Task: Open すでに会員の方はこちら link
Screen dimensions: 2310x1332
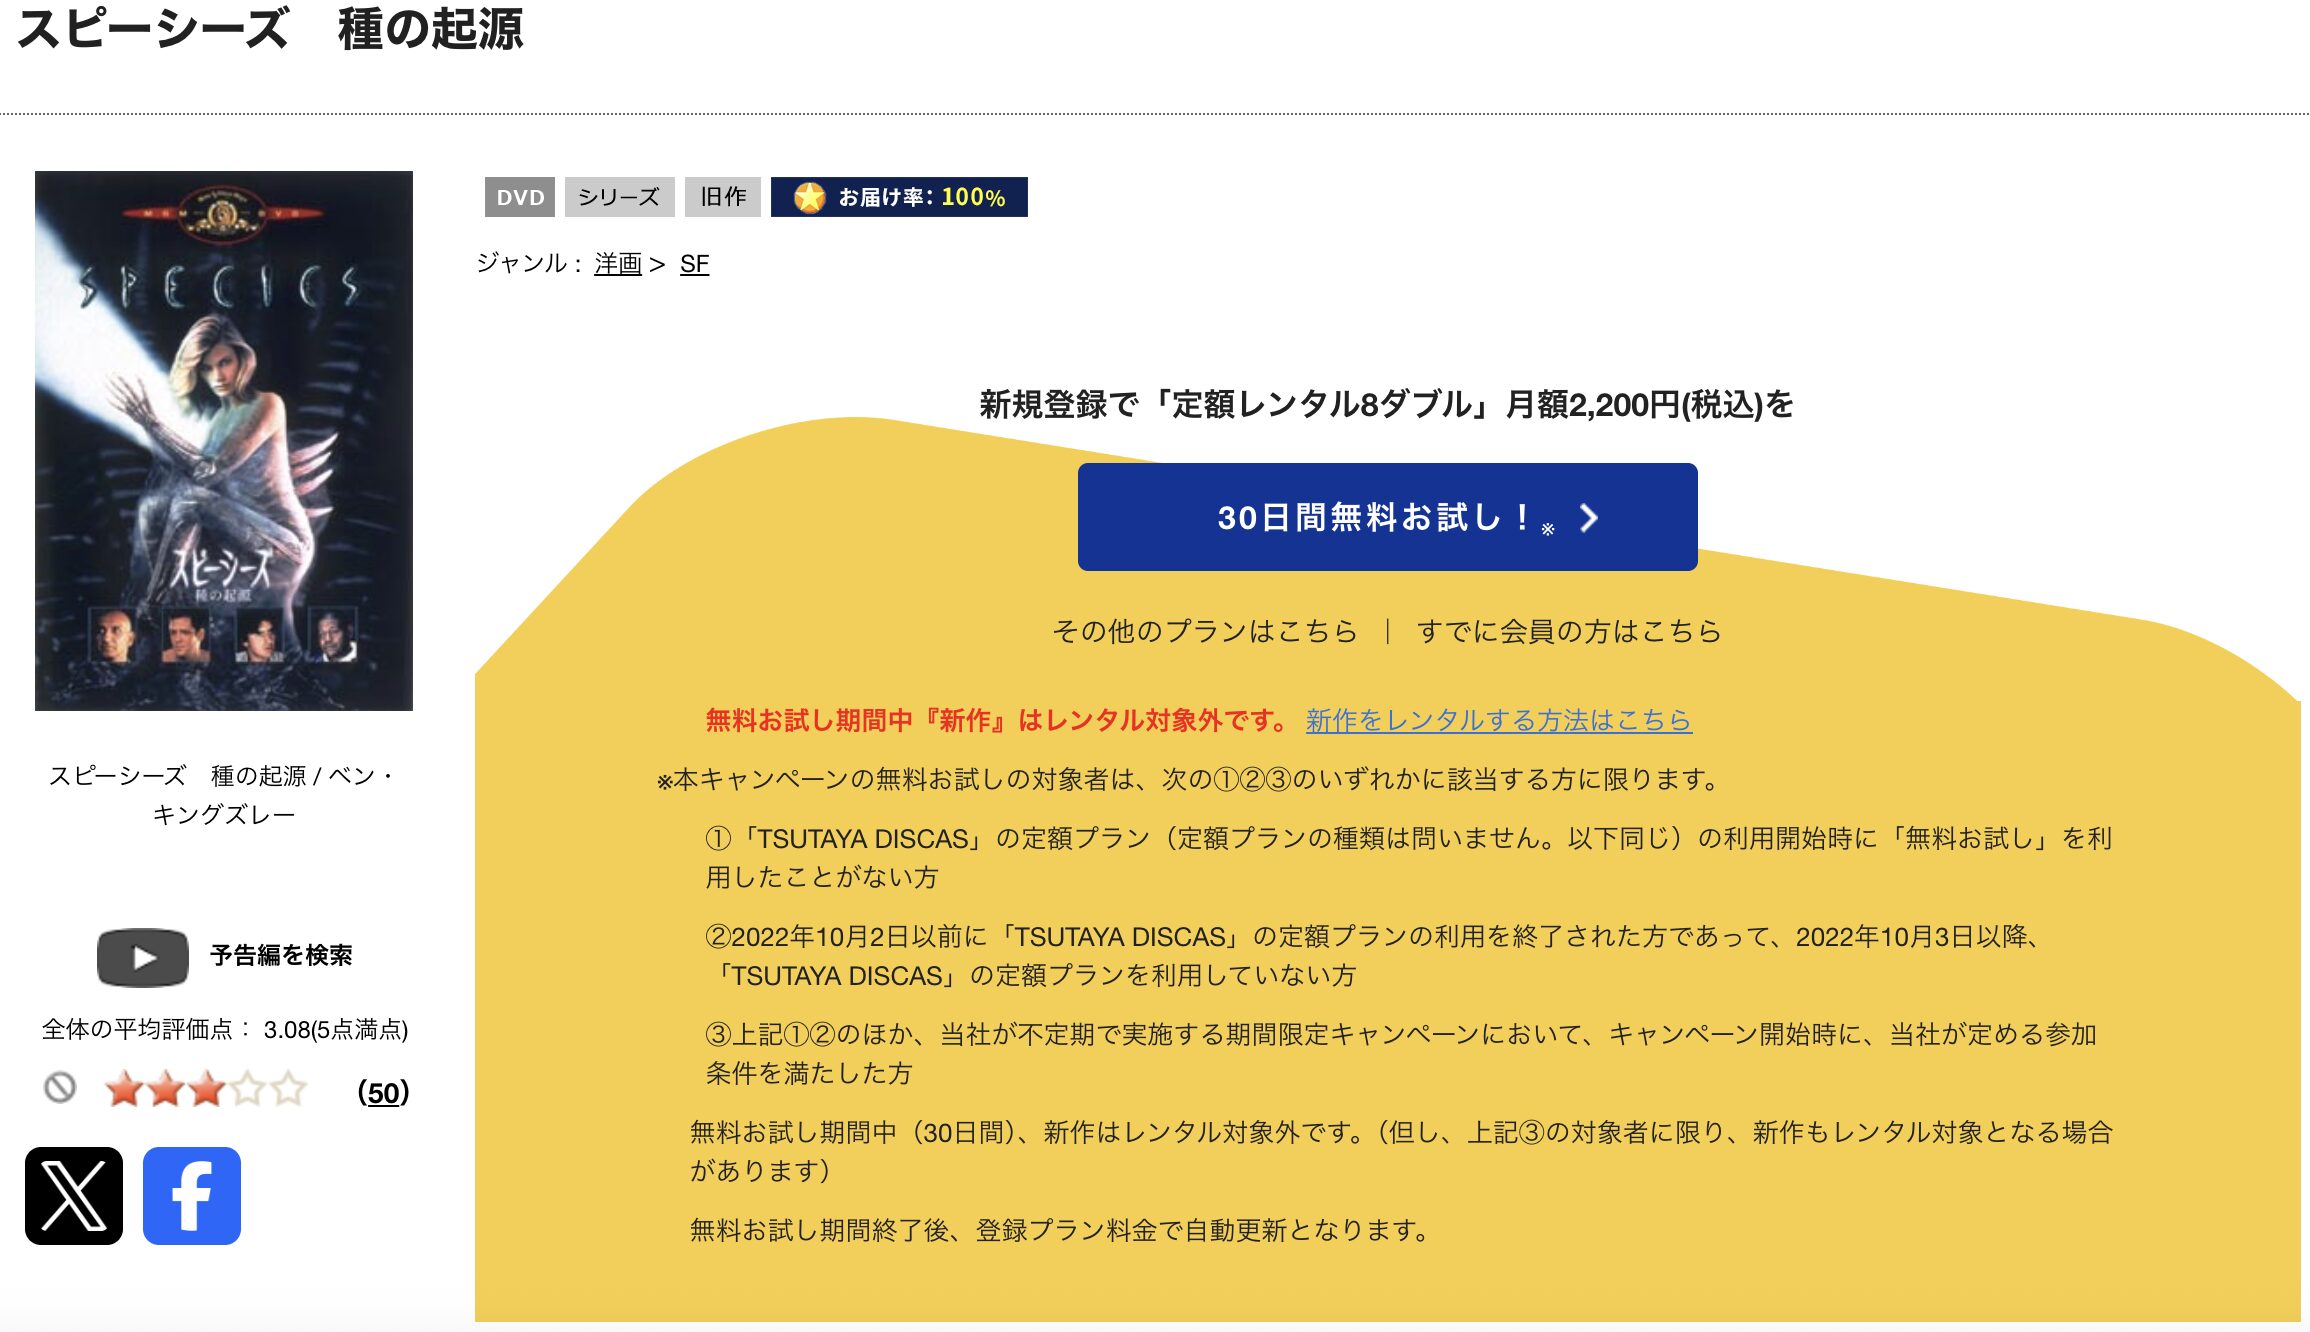Action: click(1569, 631)
